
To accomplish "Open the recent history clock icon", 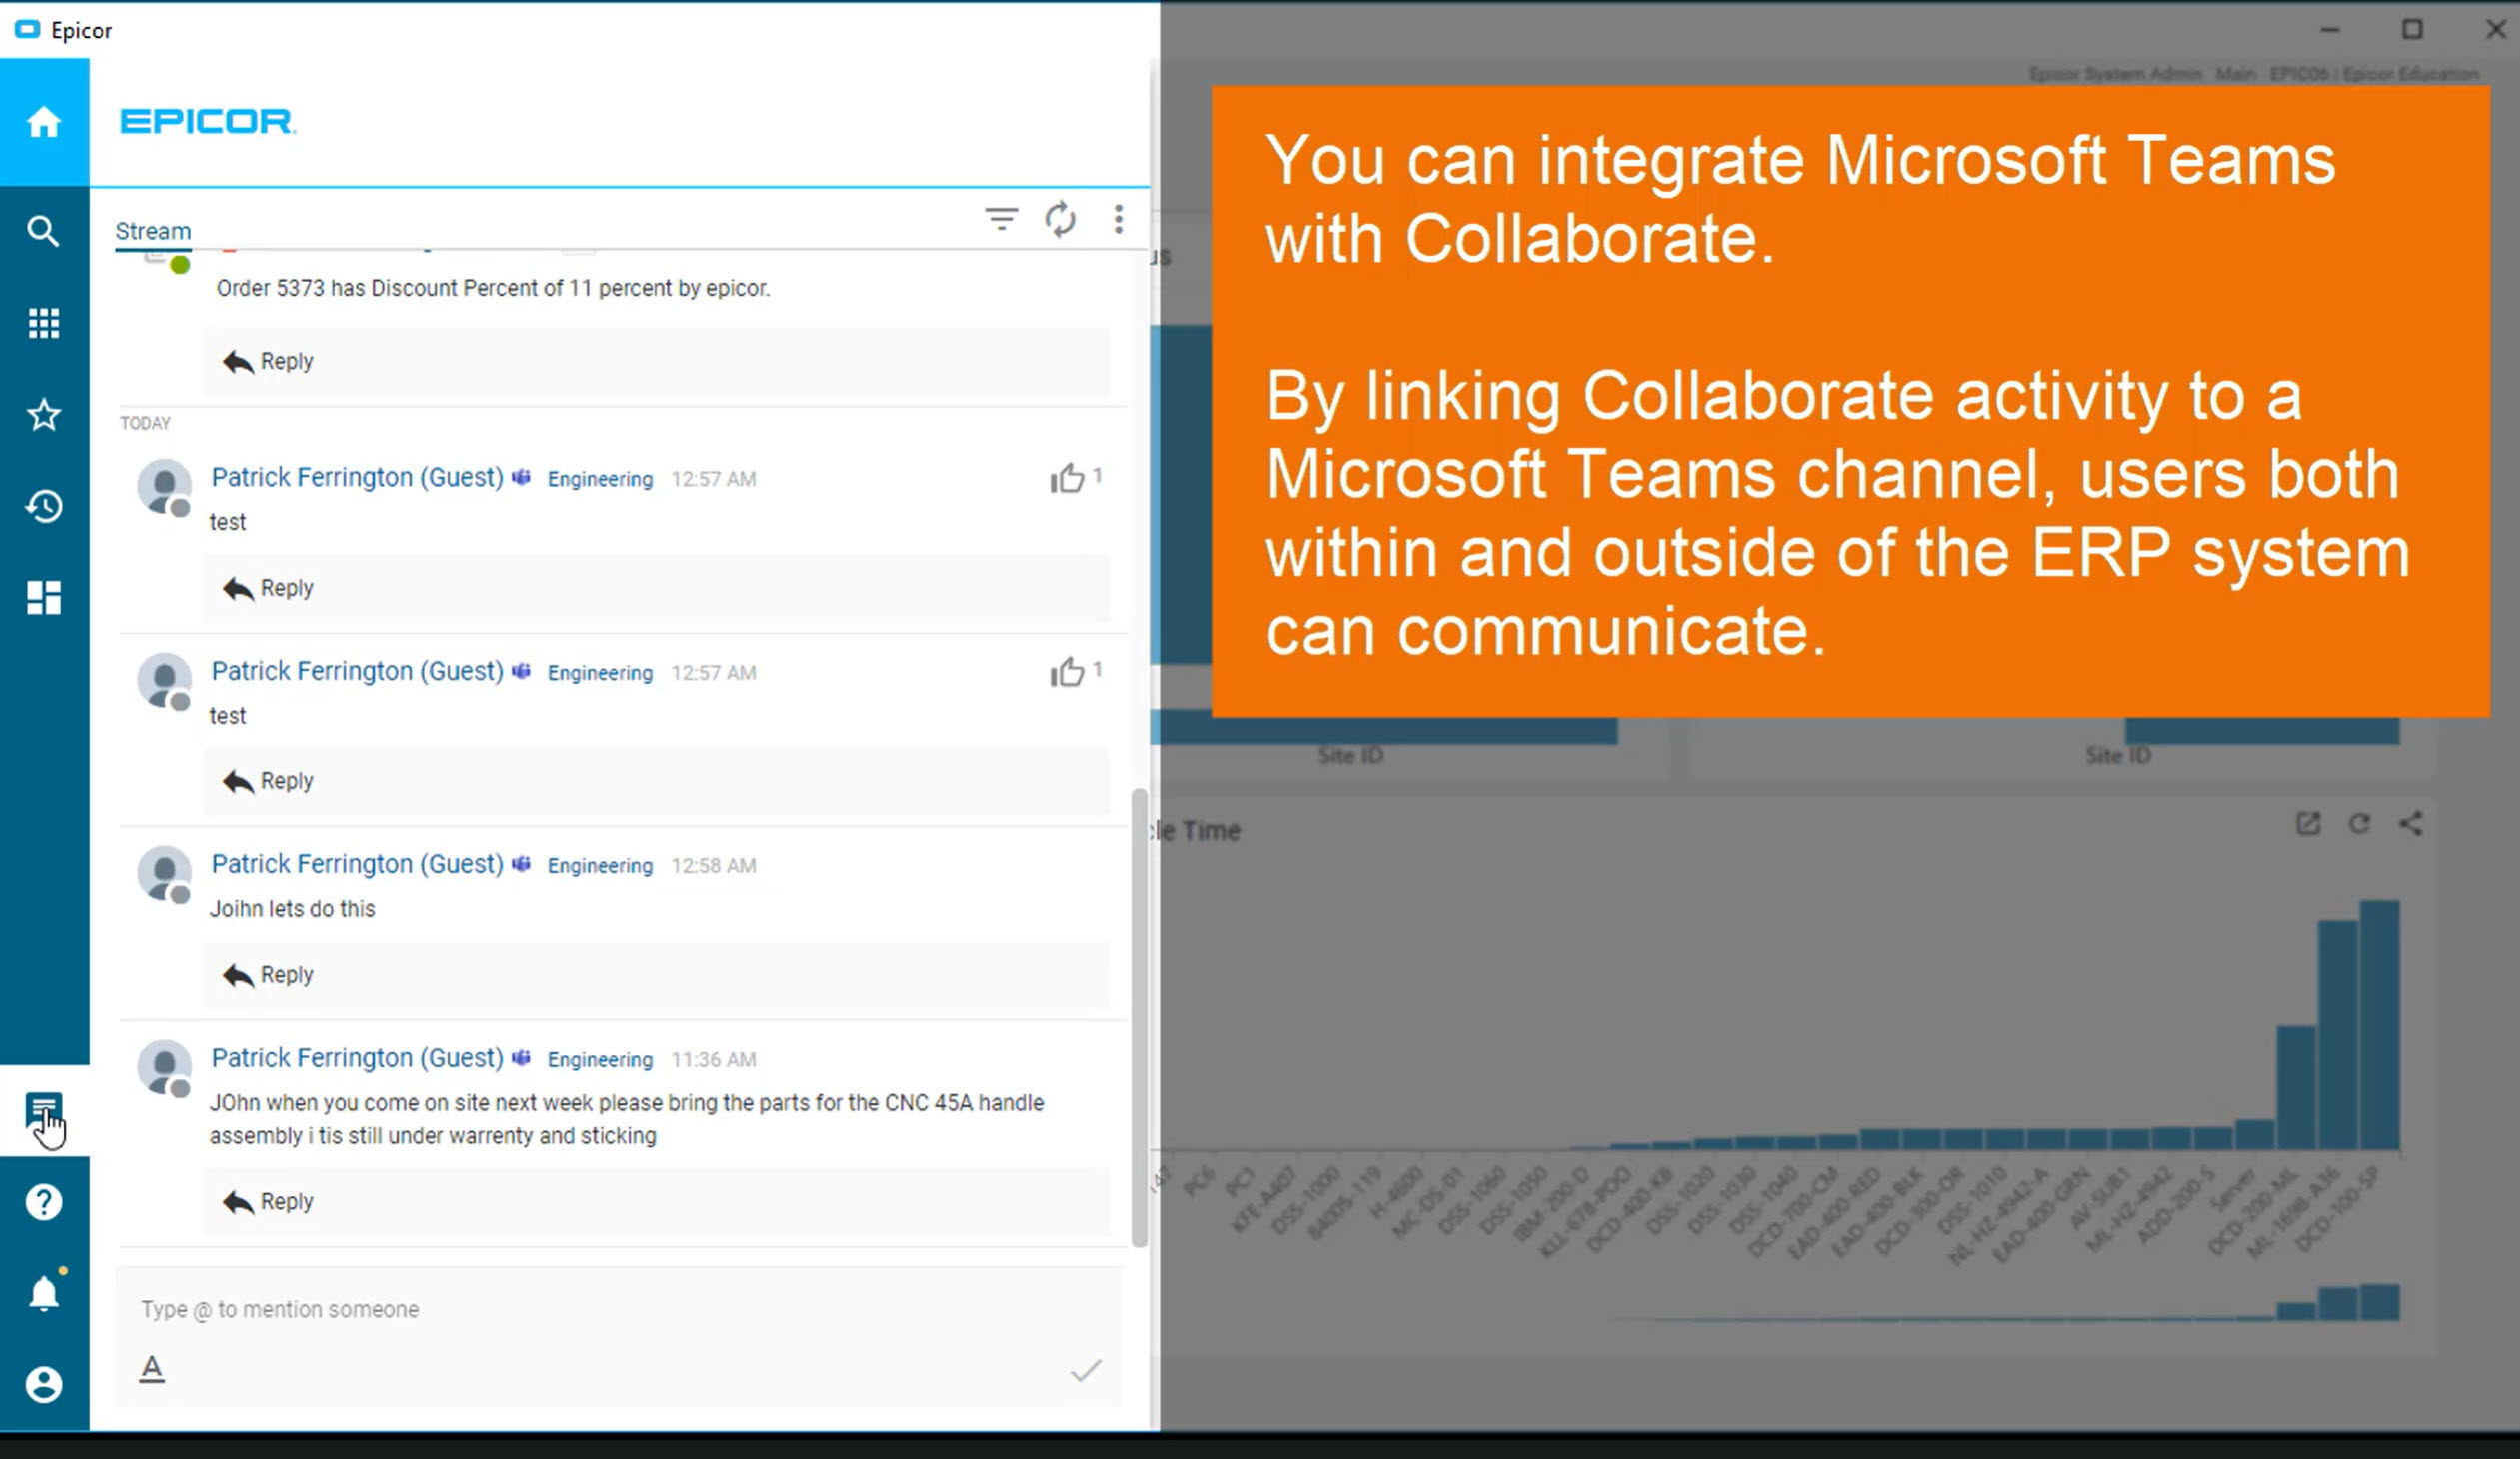I will tap(44, 506).
